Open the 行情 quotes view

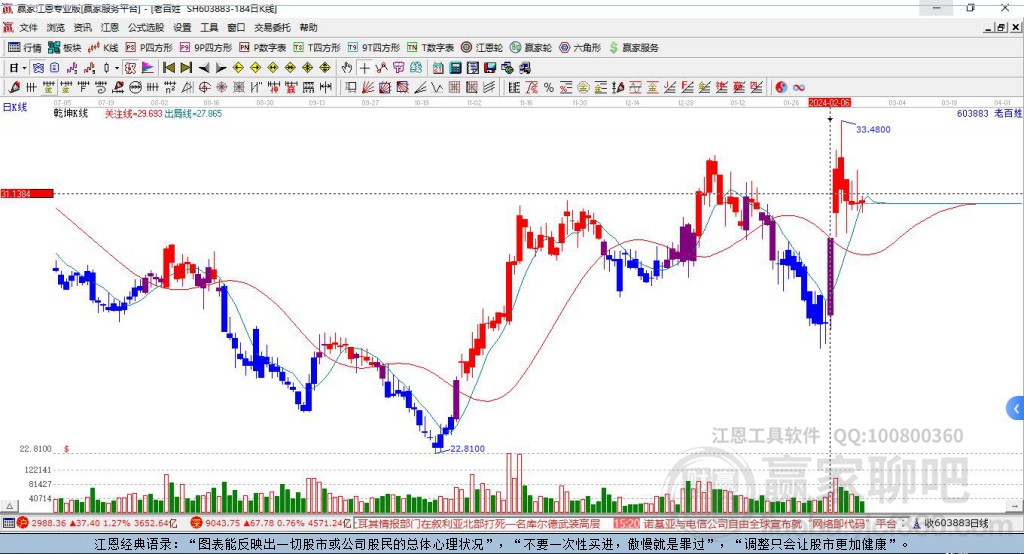pos(24,48)
